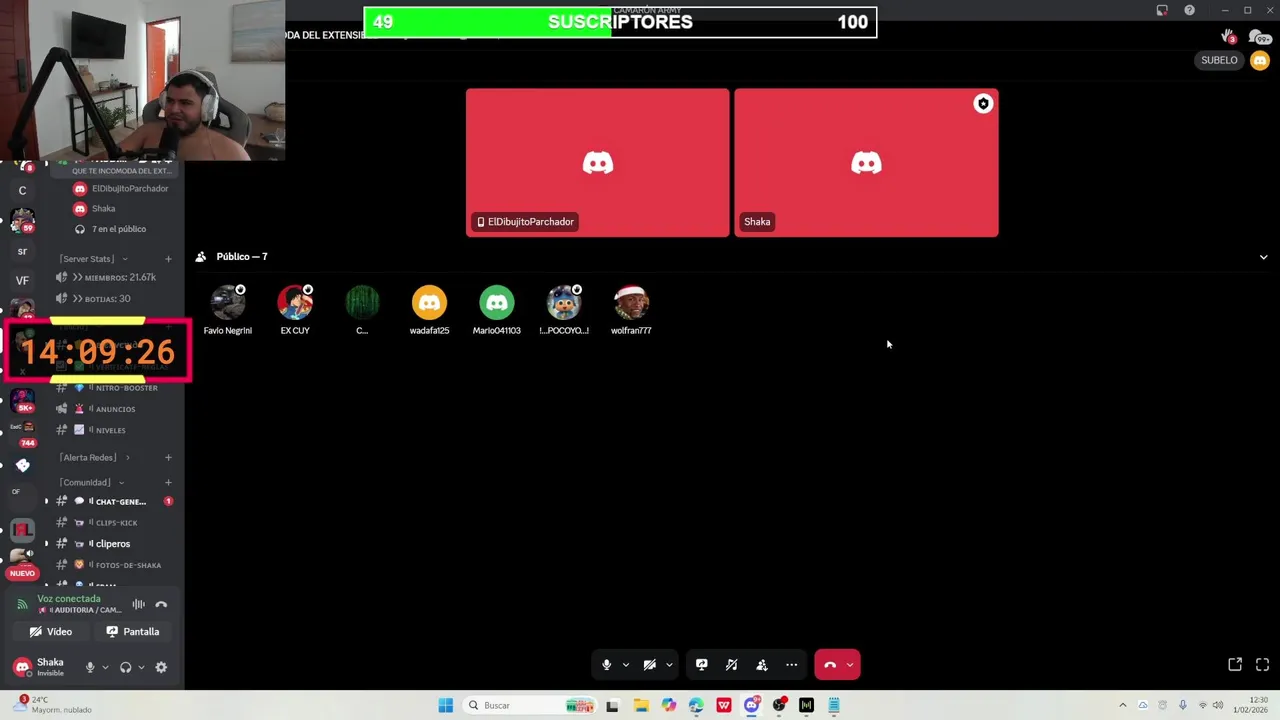The height and width of the screenshot is (720, 1280).
Task: Click the SUBELO user pill
Action: [1219, 60]
